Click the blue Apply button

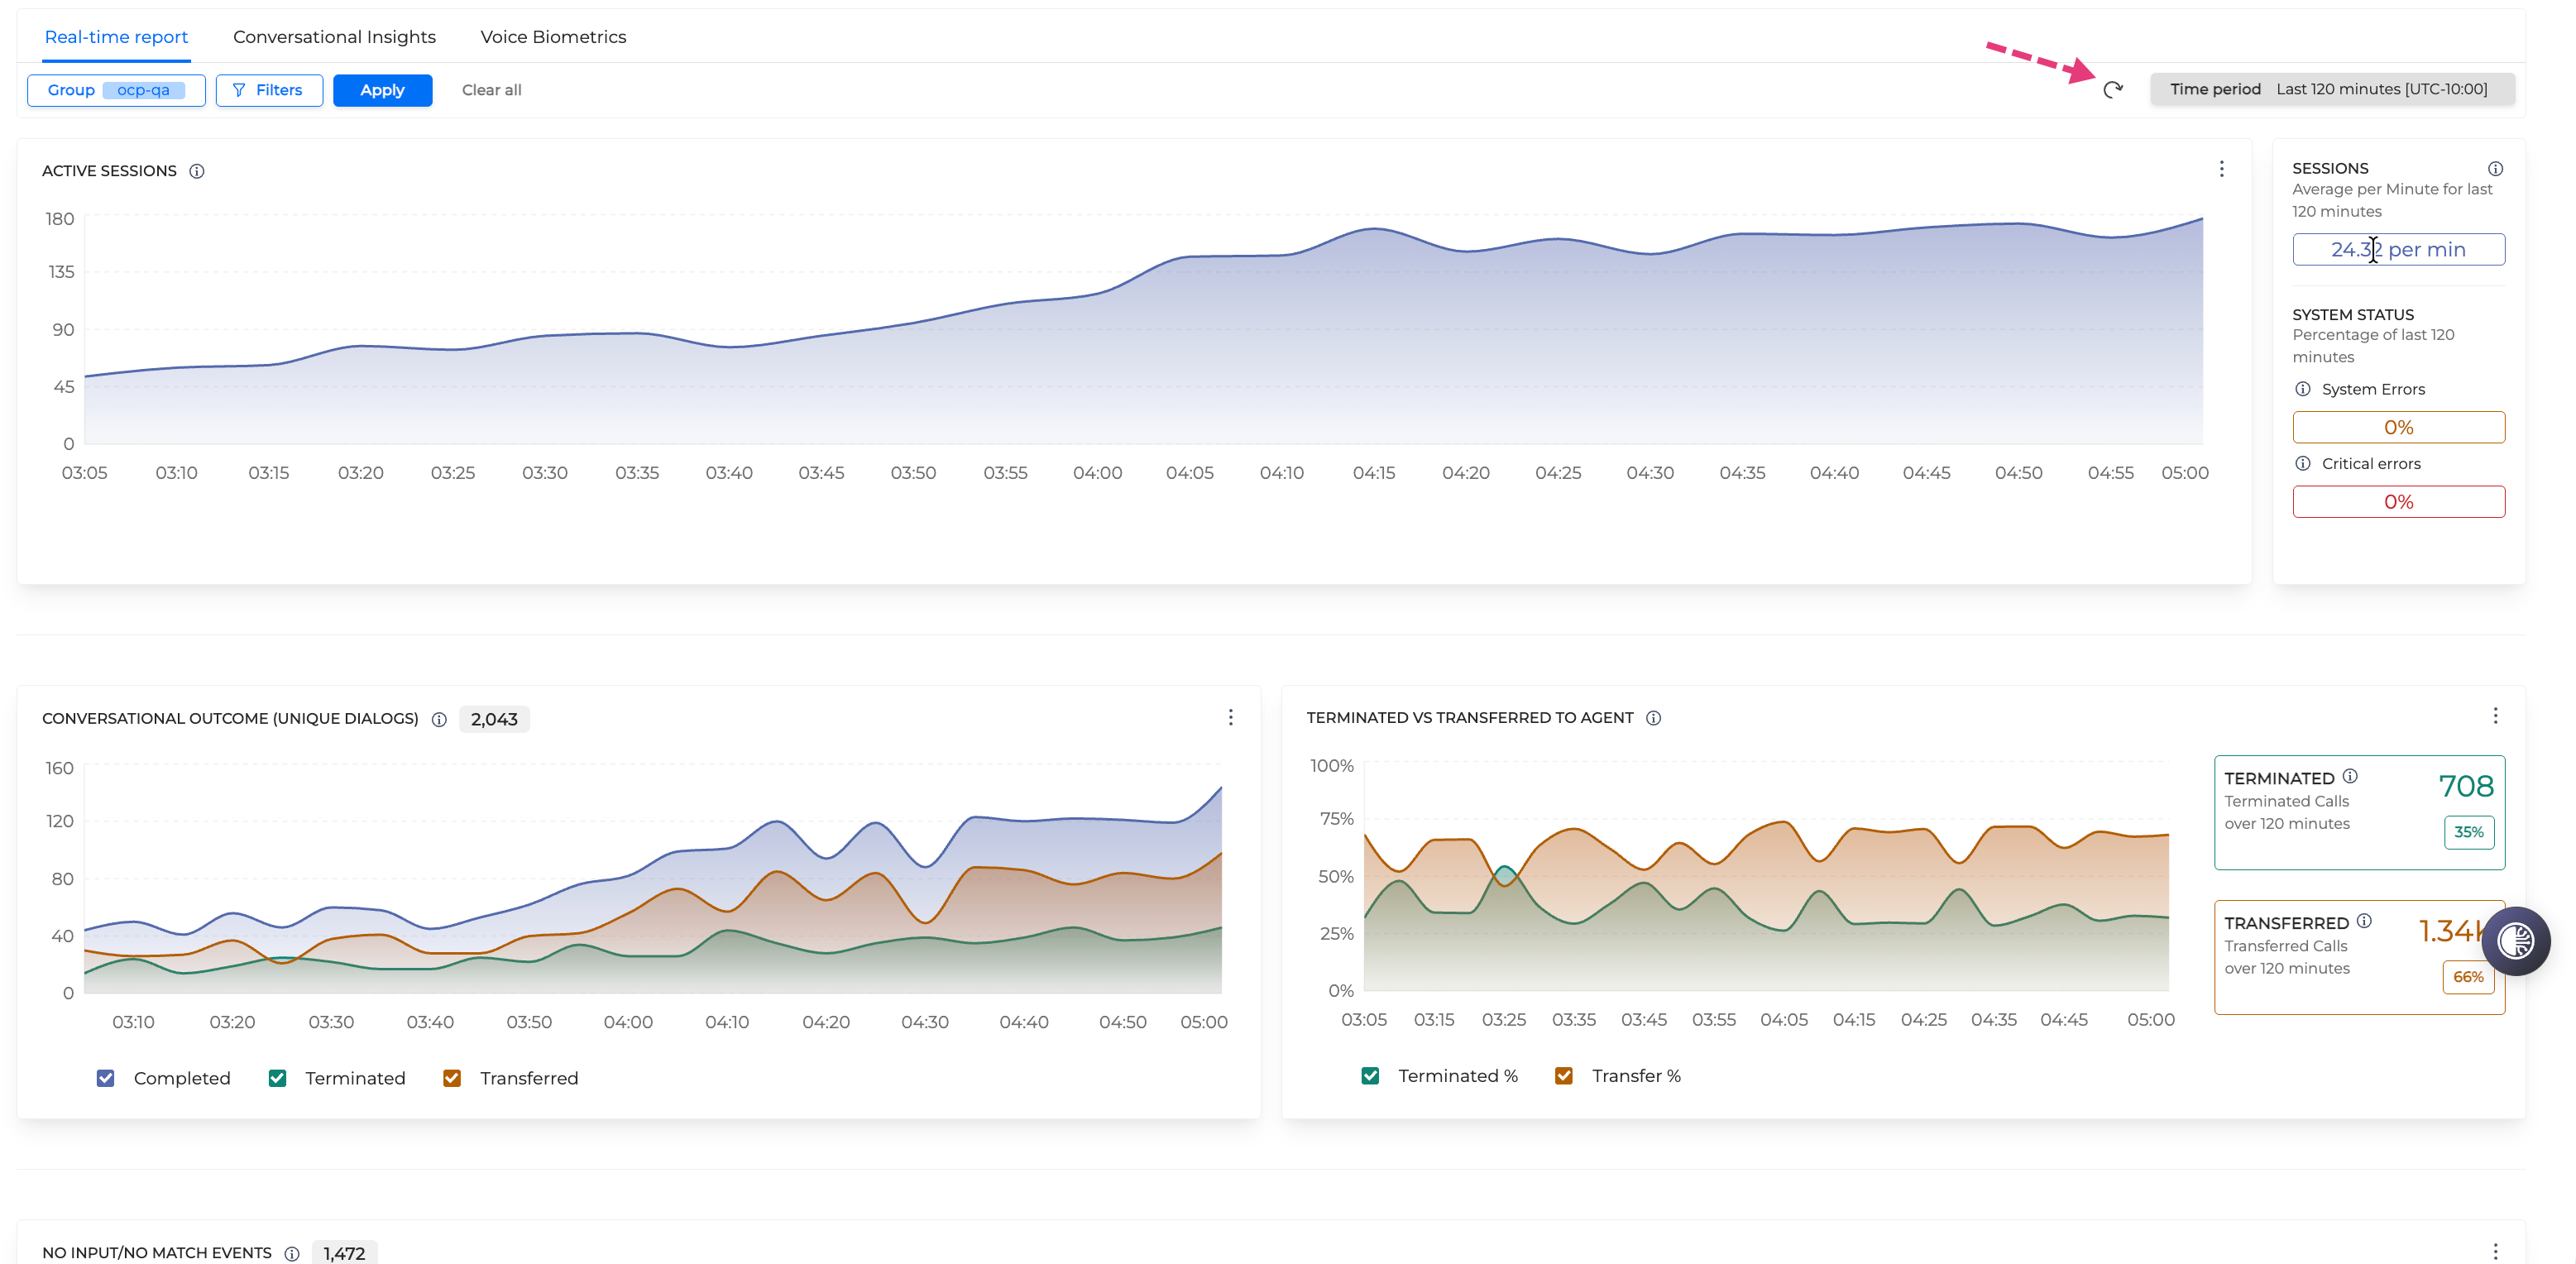pyautogui.click(x=382, y=90)
